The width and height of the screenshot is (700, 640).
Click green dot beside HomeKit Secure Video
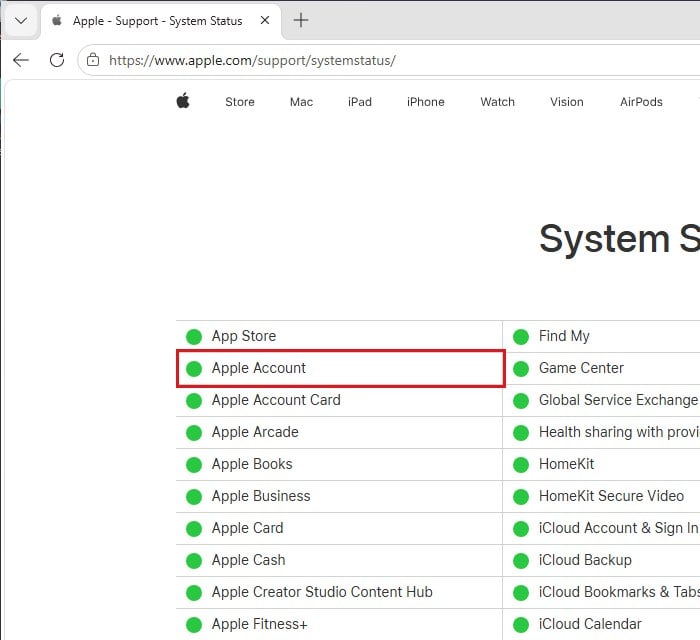pyautogui.click(x=521, y=497)
